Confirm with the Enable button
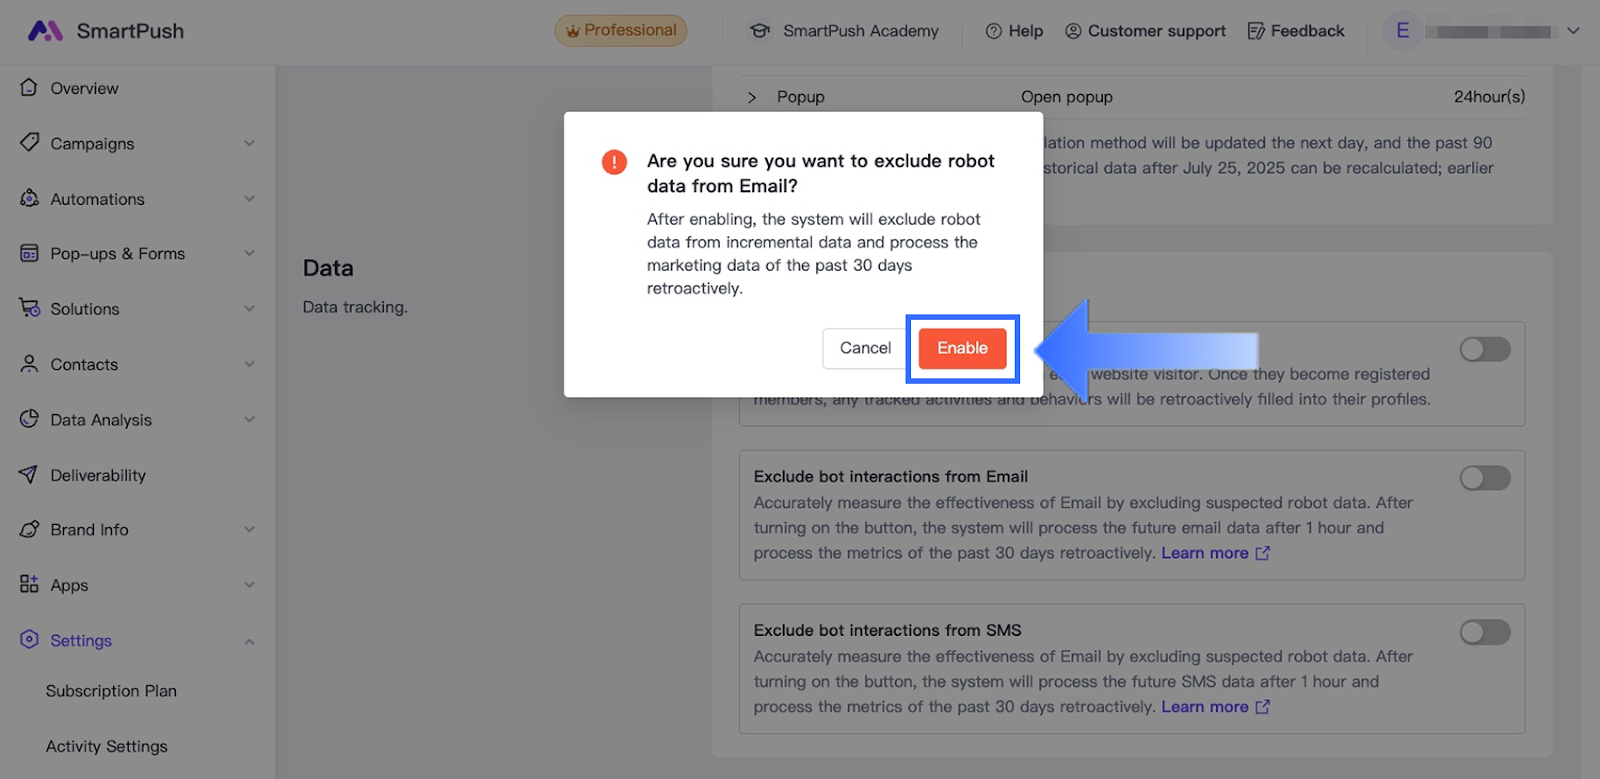The image size is (1600, 779). [962, 348]
